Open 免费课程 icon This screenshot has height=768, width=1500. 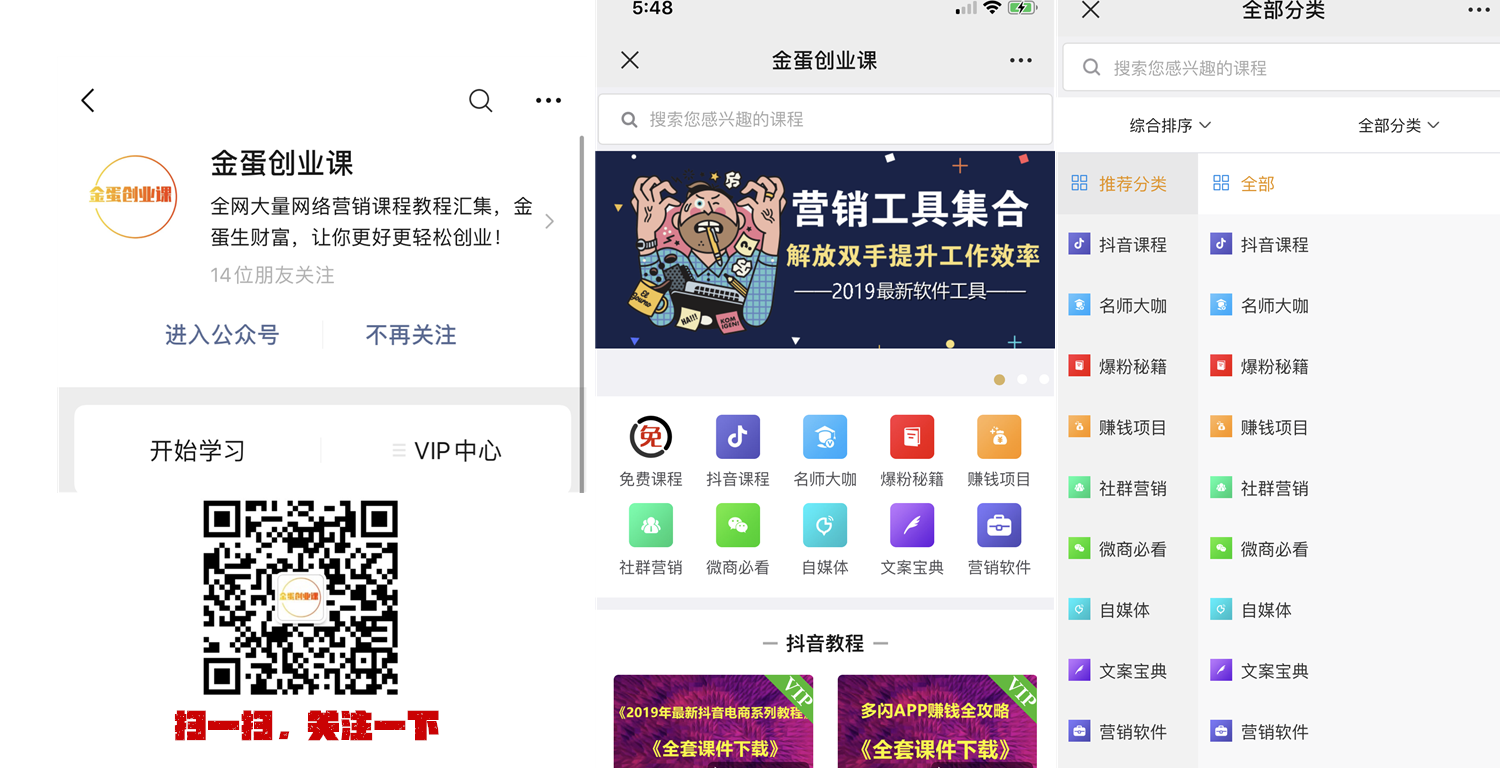[651, 451]
